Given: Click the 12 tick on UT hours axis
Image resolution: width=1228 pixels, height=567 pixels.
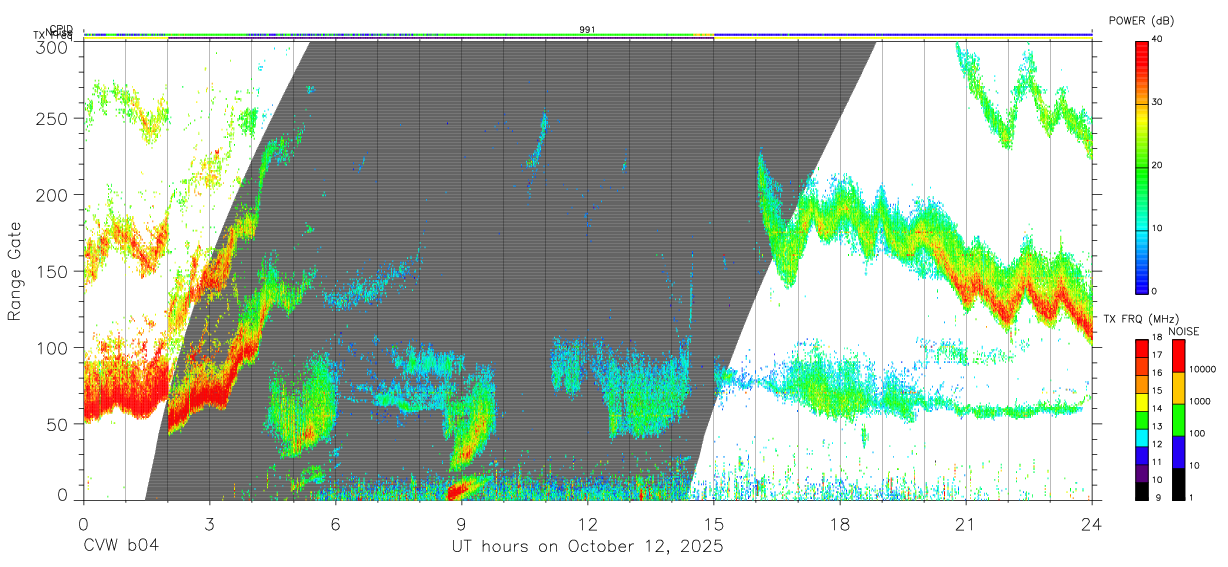Looking at the screenshot, I should point(588,523).
